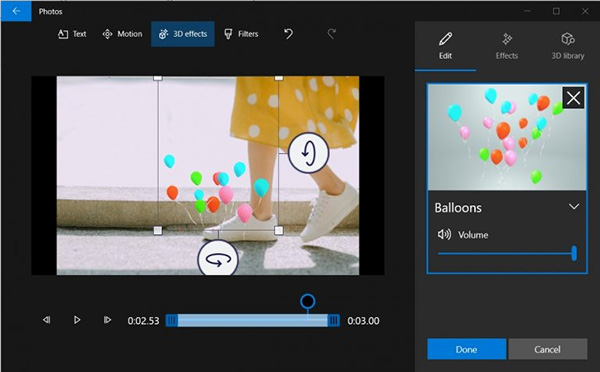This screenshot has height=372, width=600.
Task: Click the Volume slider handle
Action: point(574,253)
